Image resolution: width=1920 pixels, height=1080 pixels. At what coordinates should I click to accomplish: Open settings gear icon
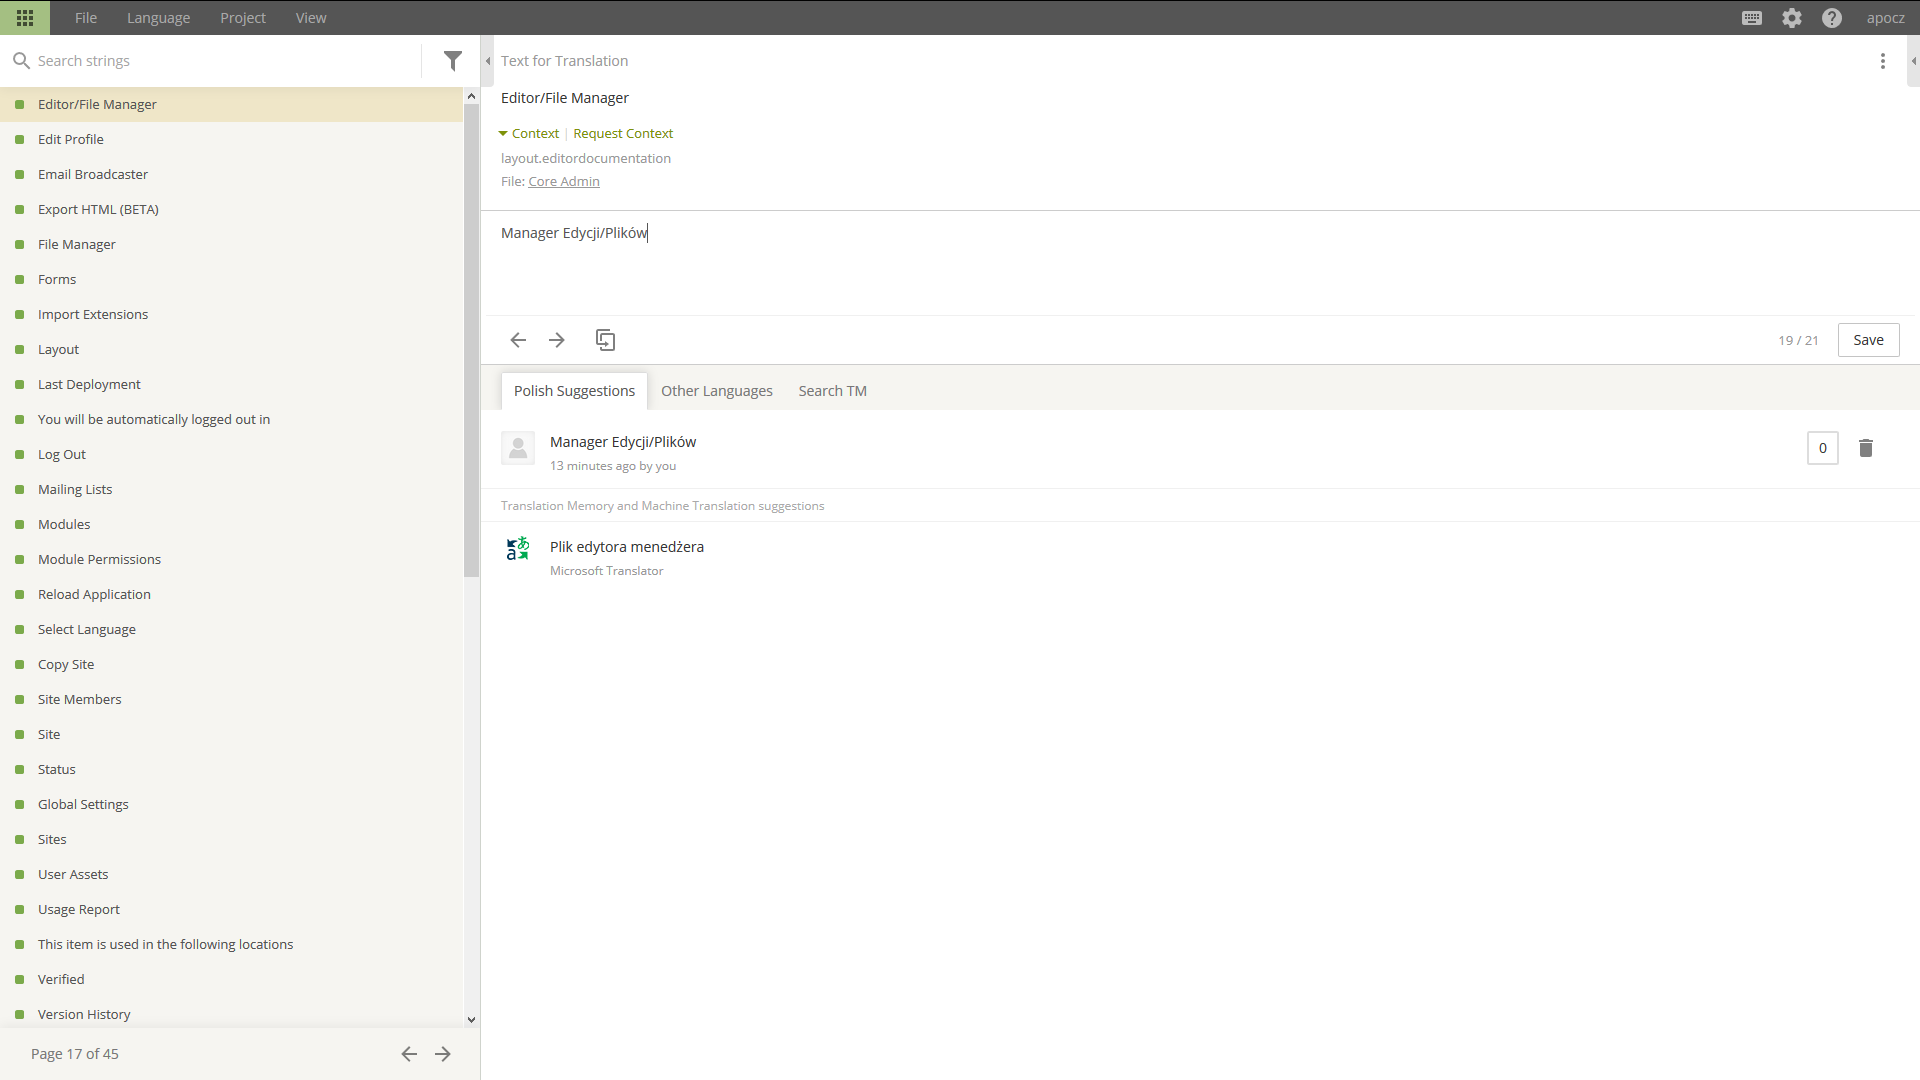[1792, 18]
